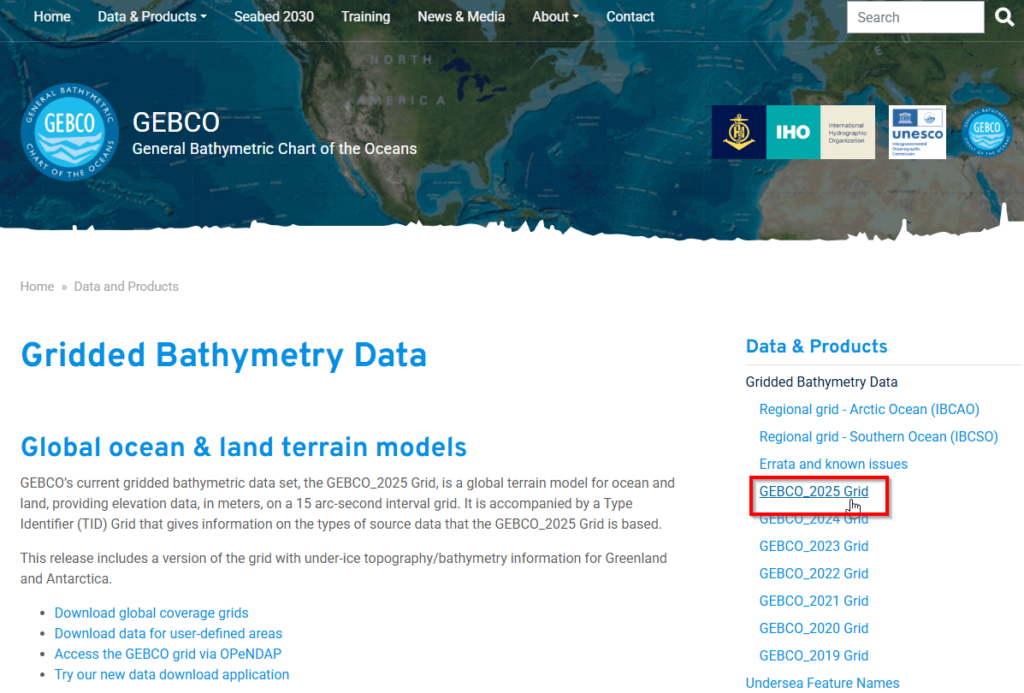
Task: Go to News & Media in the navigation
Action: click(460, 16)
